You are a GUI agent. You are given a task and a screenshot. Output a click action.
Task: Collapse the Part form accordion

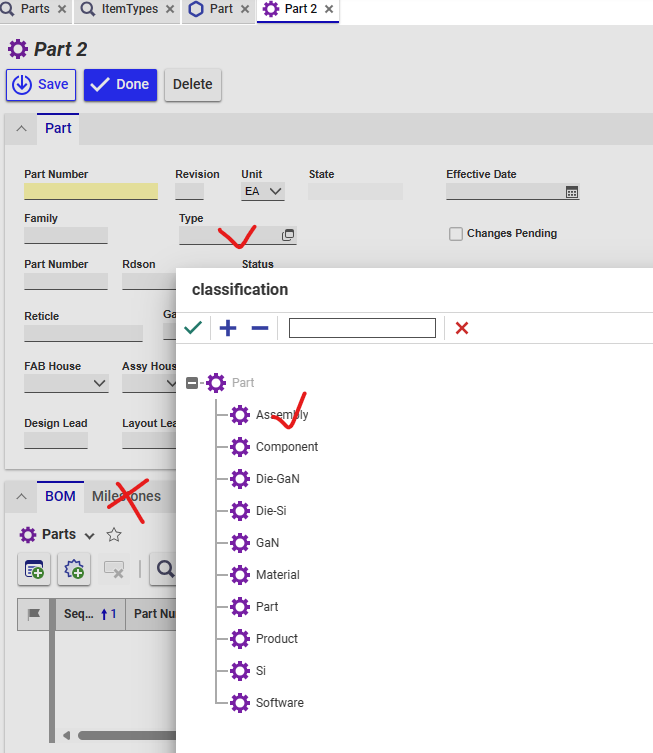pos(21,128)
